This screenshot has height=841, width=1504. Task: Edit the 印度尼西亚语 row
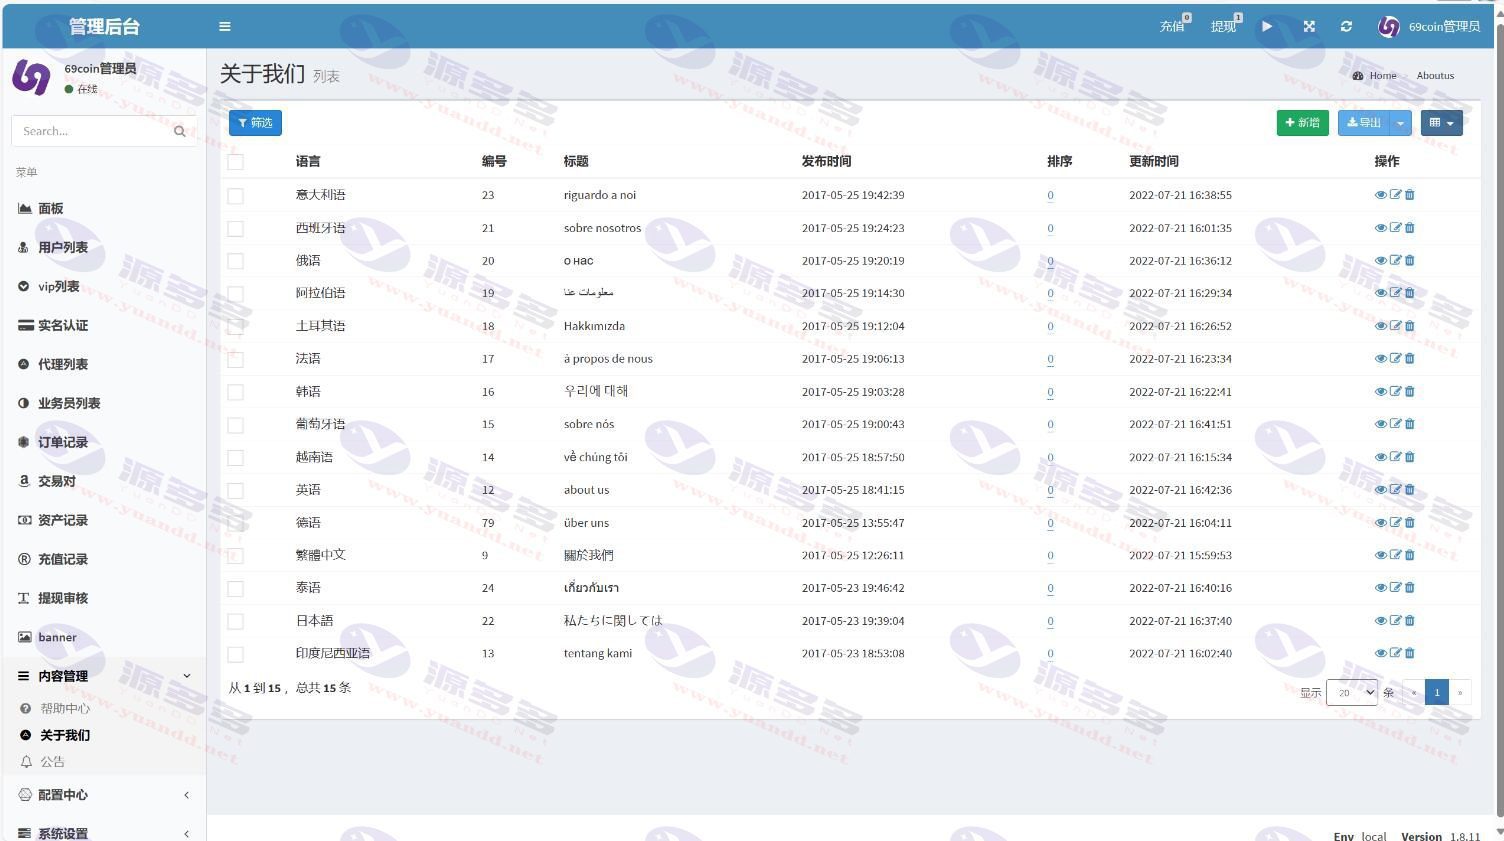1396,653
